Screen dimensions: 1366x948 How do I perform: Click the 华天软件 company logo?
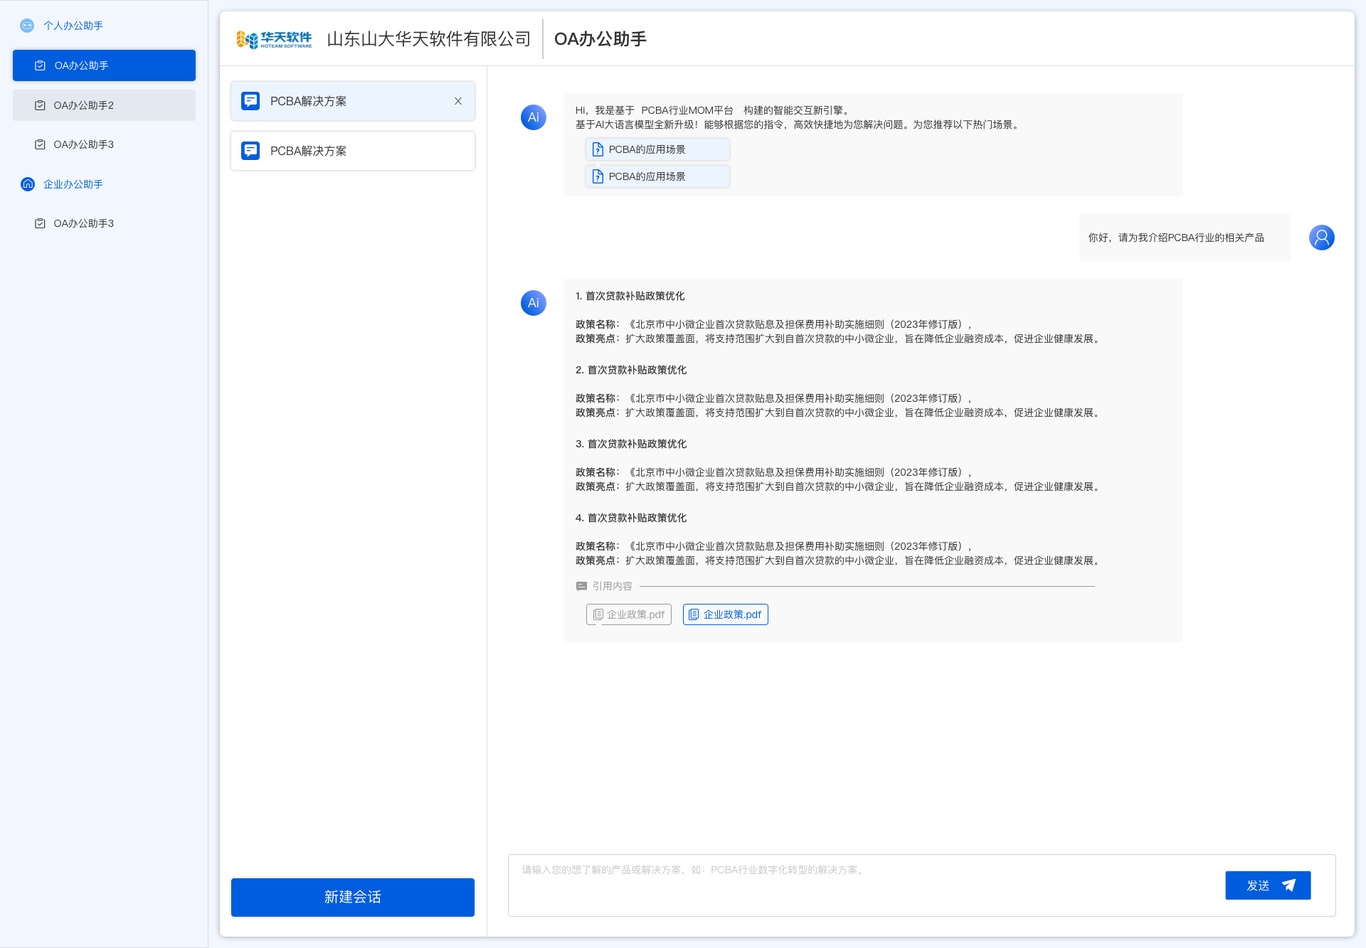(x=274, y=39)
